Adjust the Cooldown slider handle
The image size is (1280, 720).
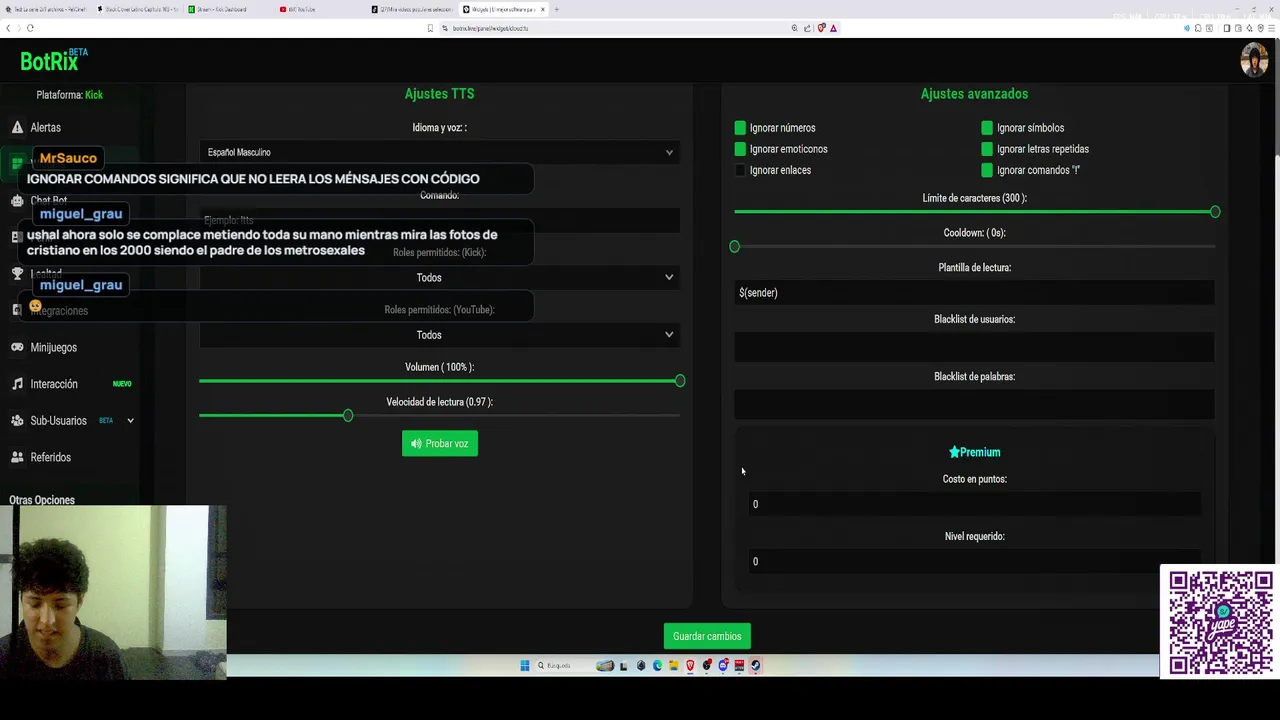coord(735,246)
